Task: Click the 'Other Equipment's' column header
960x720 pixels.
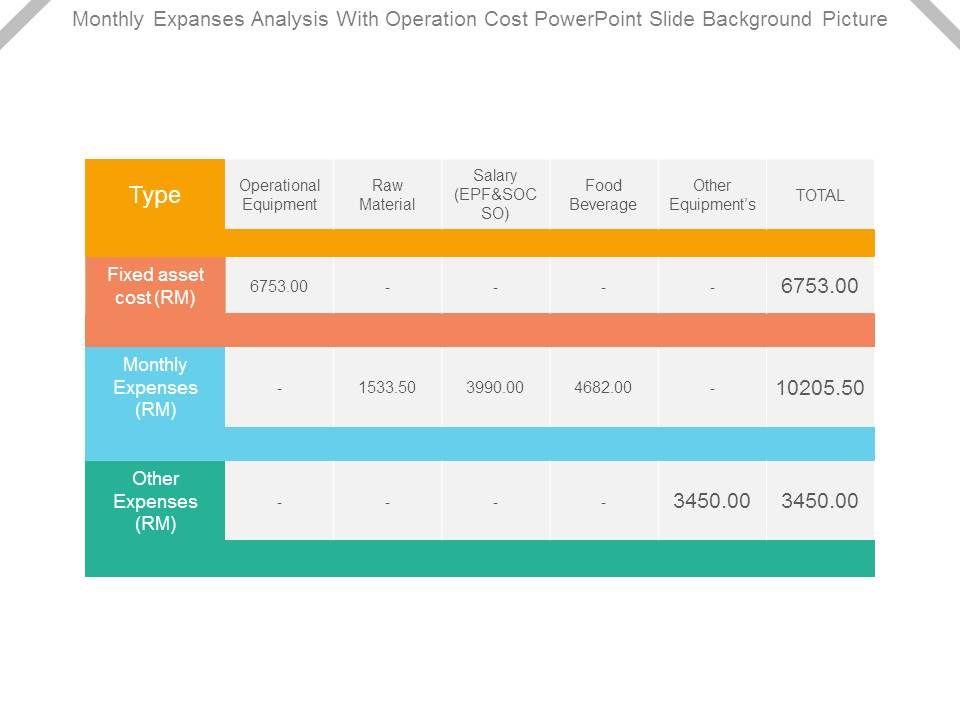Action: click(x=712, y=195)
